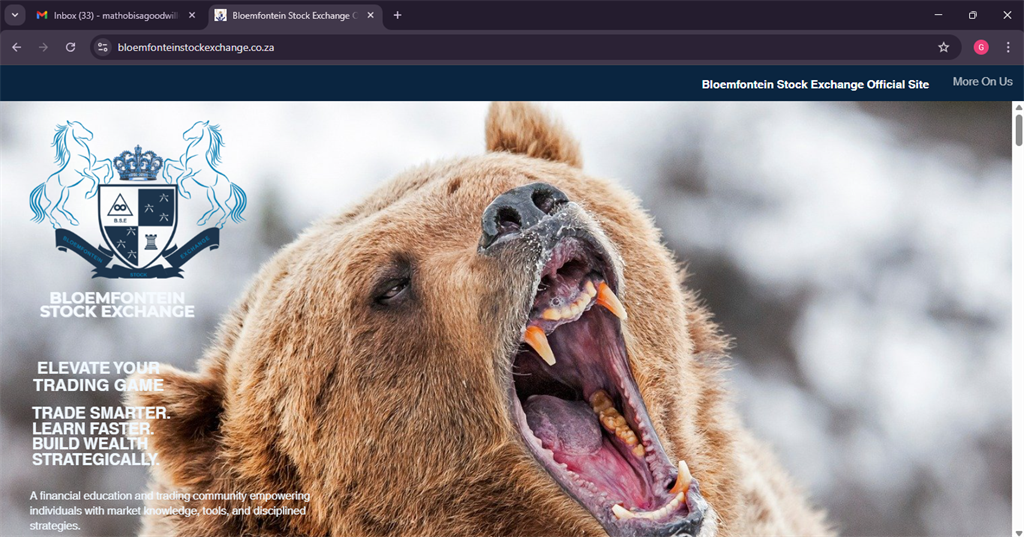Reload the current page
This screenshot has width=1024, height=537.
coord(70,47)
